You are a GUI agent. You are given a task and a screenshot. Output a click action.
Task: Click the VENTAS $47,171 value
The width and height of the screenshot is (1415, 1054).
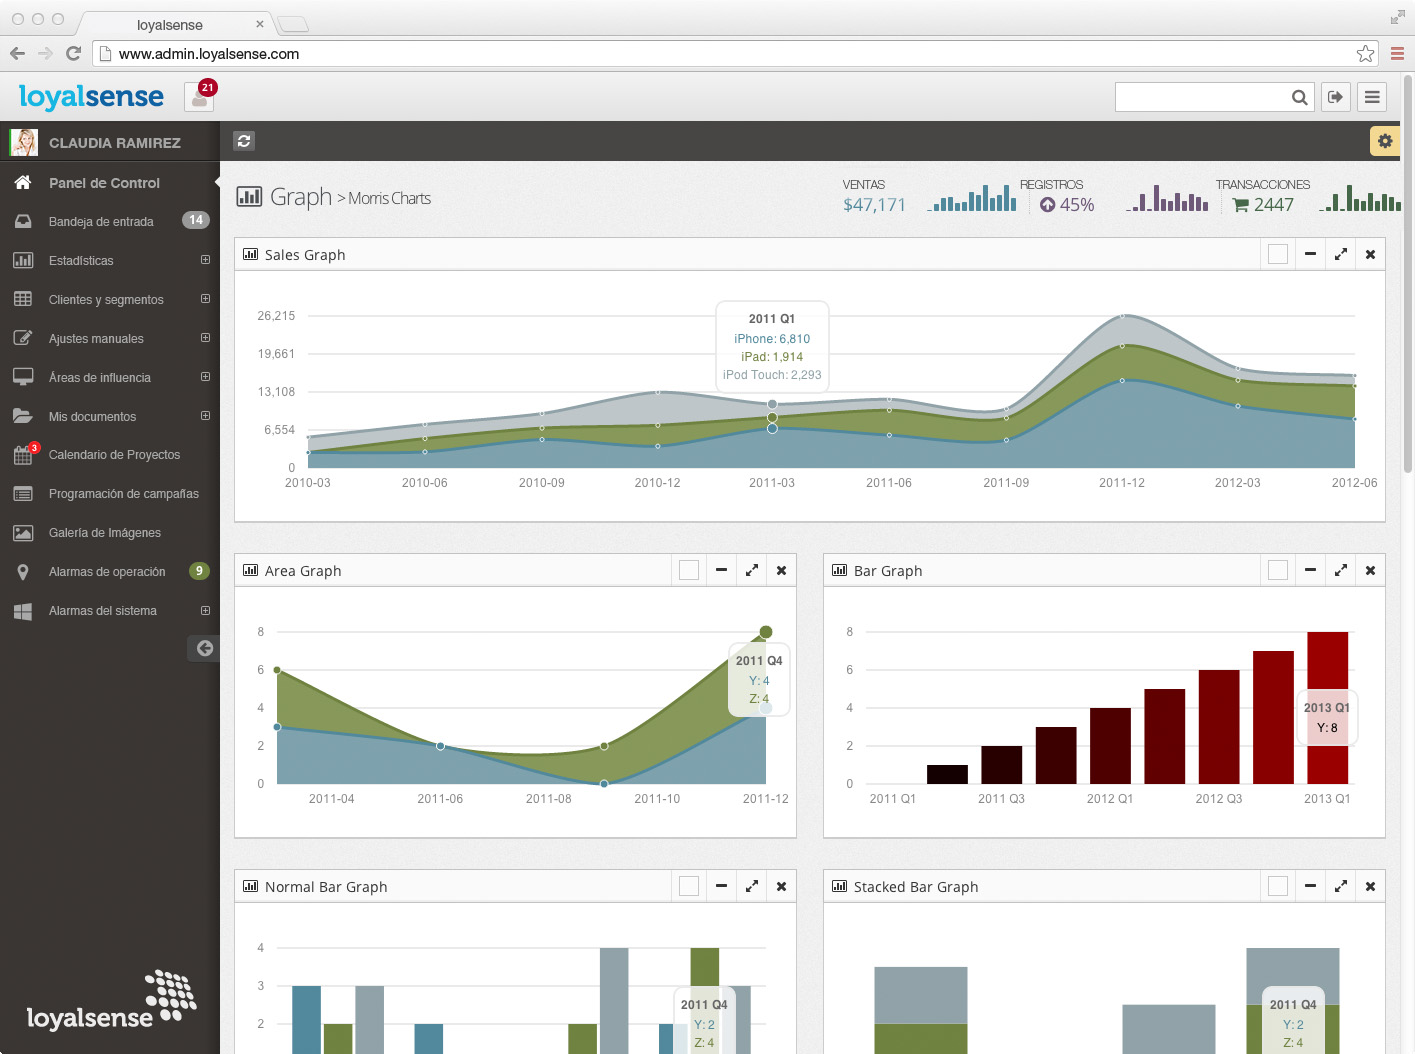pyautogui.click(x=874, y=205)
